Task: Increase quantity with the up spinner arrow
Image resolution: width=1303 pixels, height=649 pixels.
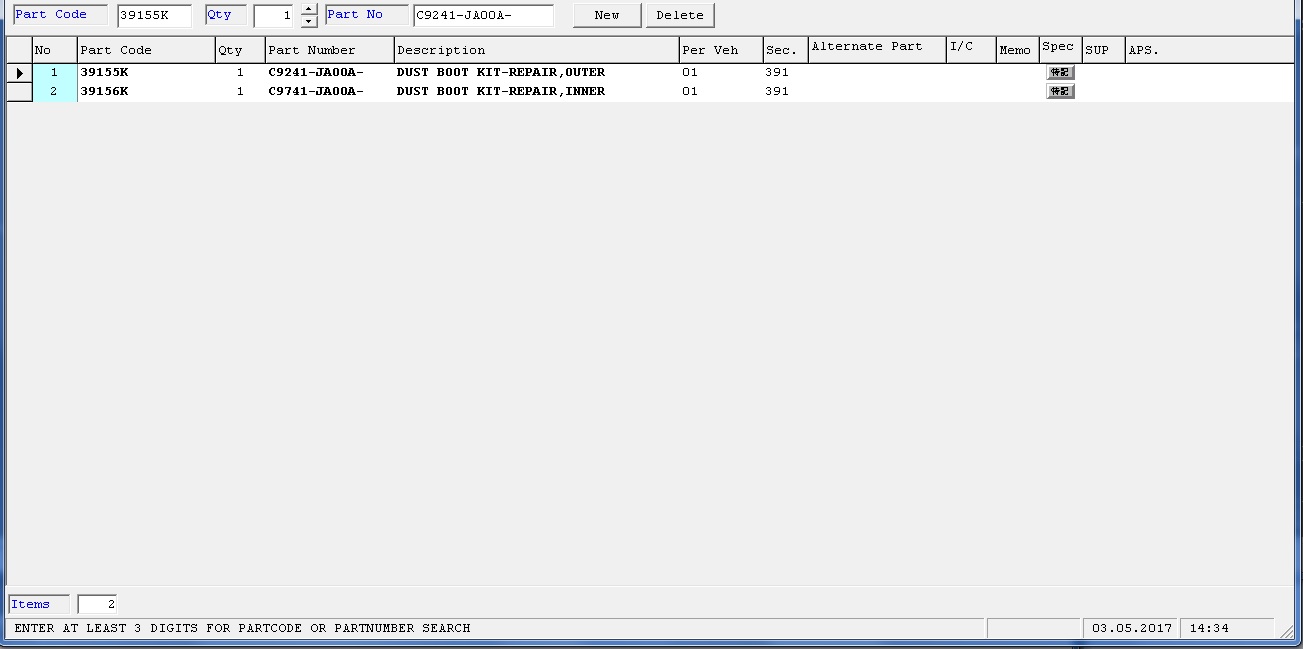Action: tap(309, 10)
